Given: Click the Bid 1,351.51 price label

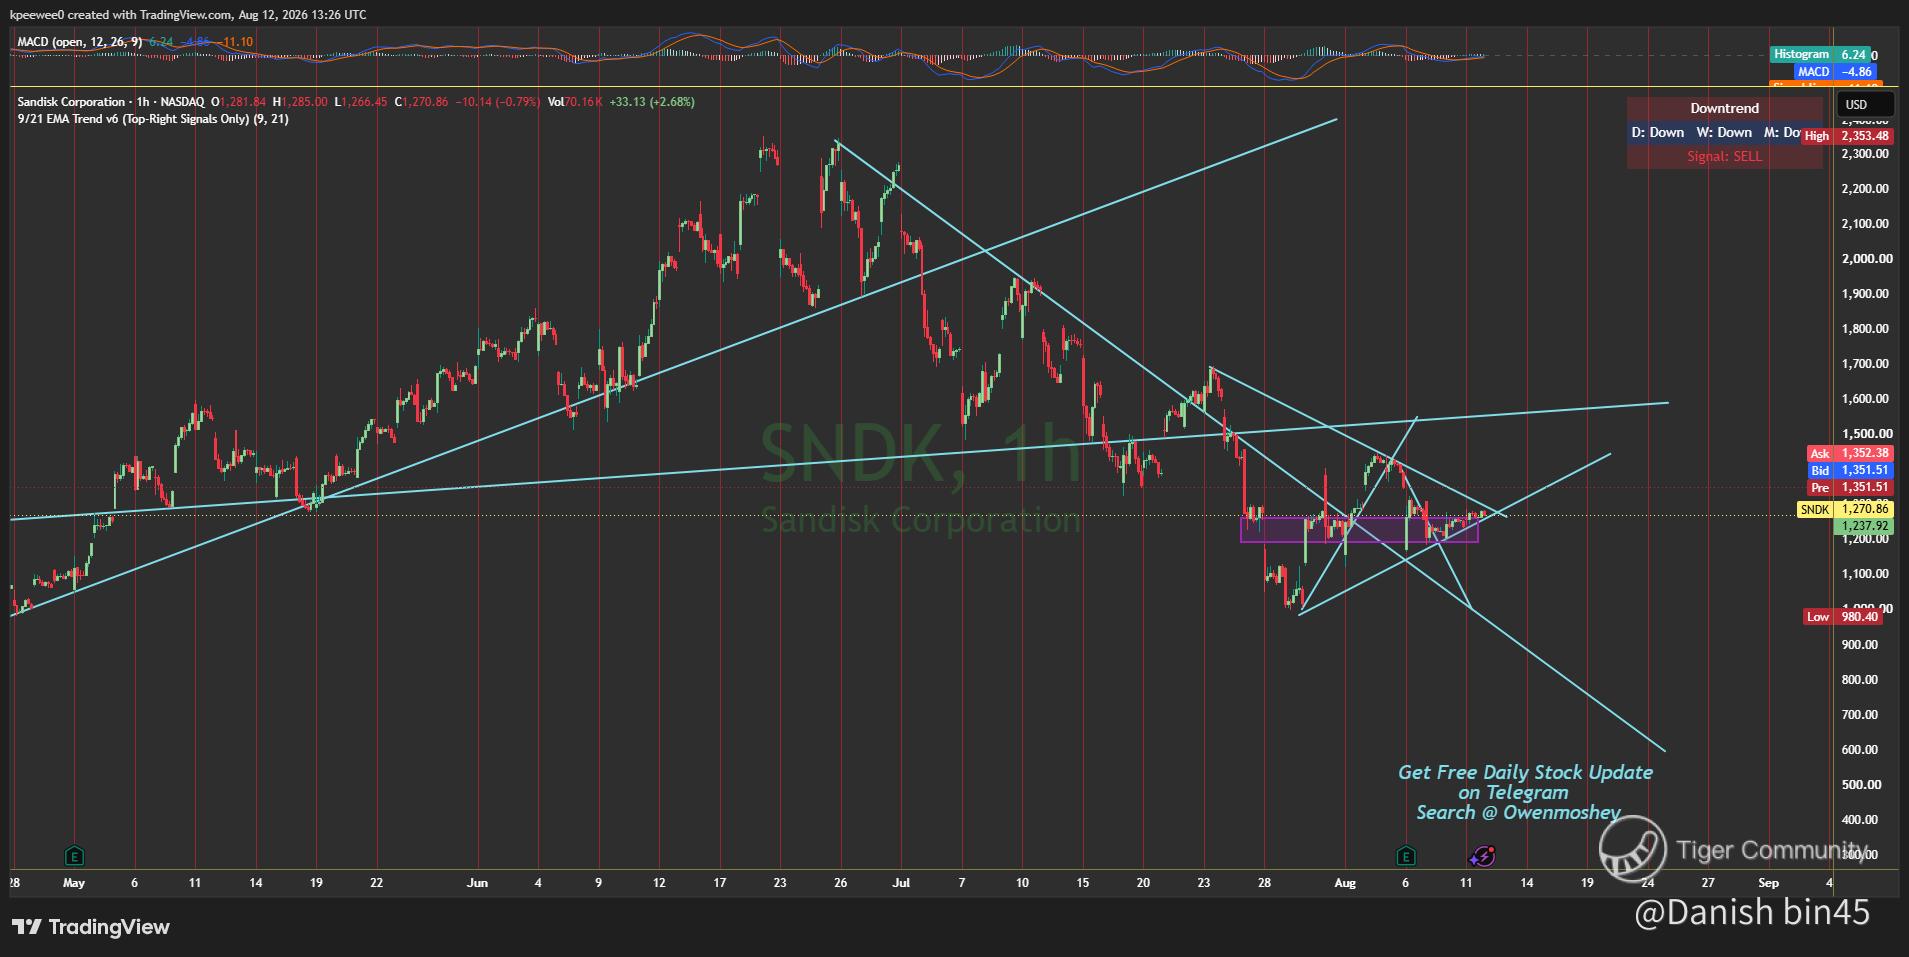Looking at the screenshot, I should pyautogui.click(x=1850, y=470).
